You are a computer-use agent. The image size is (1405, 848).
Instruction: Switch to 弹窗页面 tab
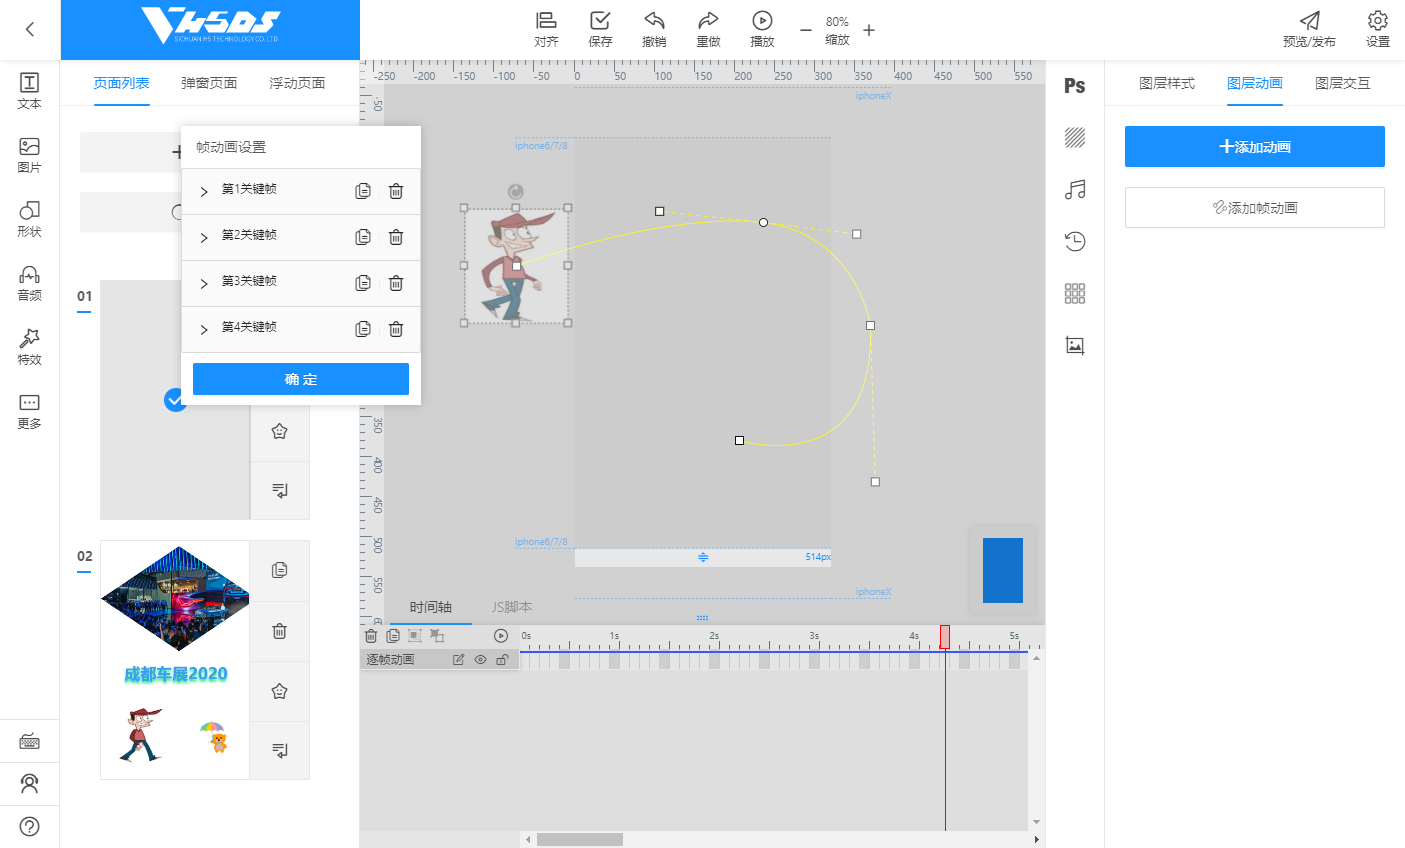tap(209, 83)
